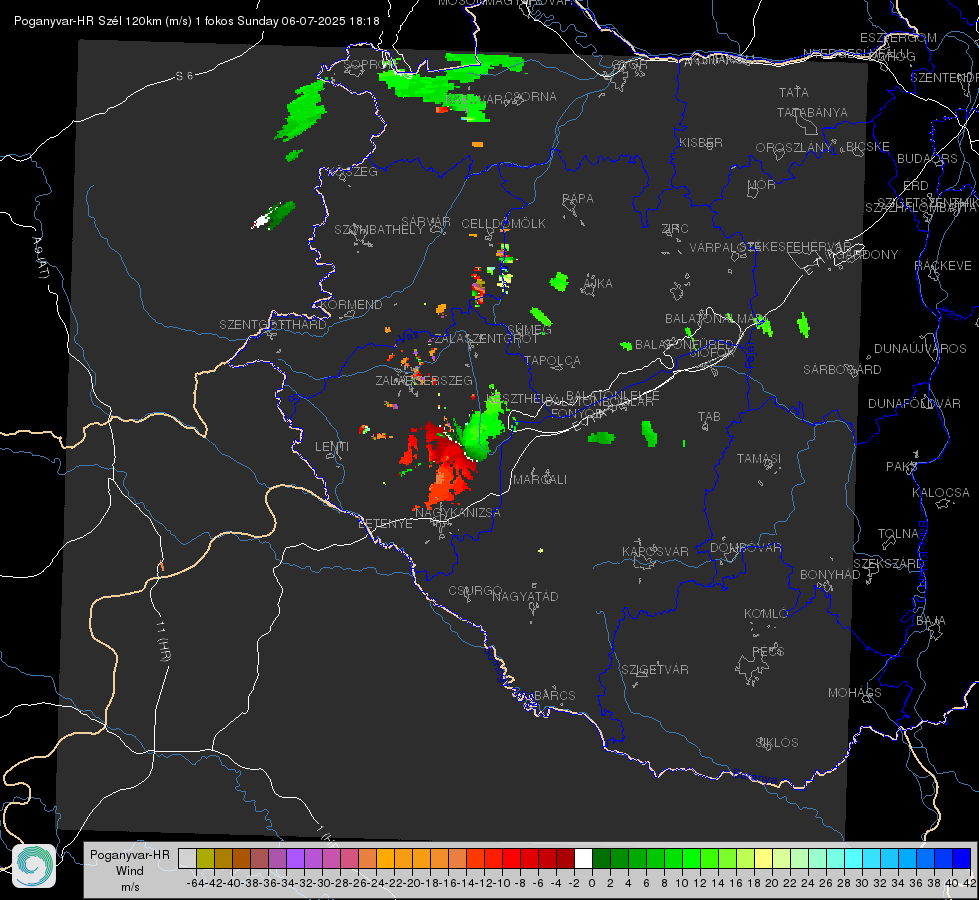Click the TATABANYA city label
Screen dimensions: 979x900
coord(812,112)
